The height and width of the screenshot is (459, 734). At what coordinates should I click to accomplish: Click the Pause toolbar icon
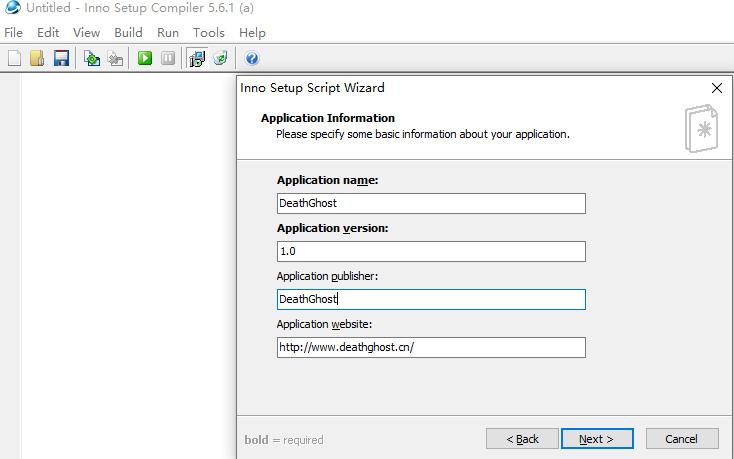pos(168,58)
